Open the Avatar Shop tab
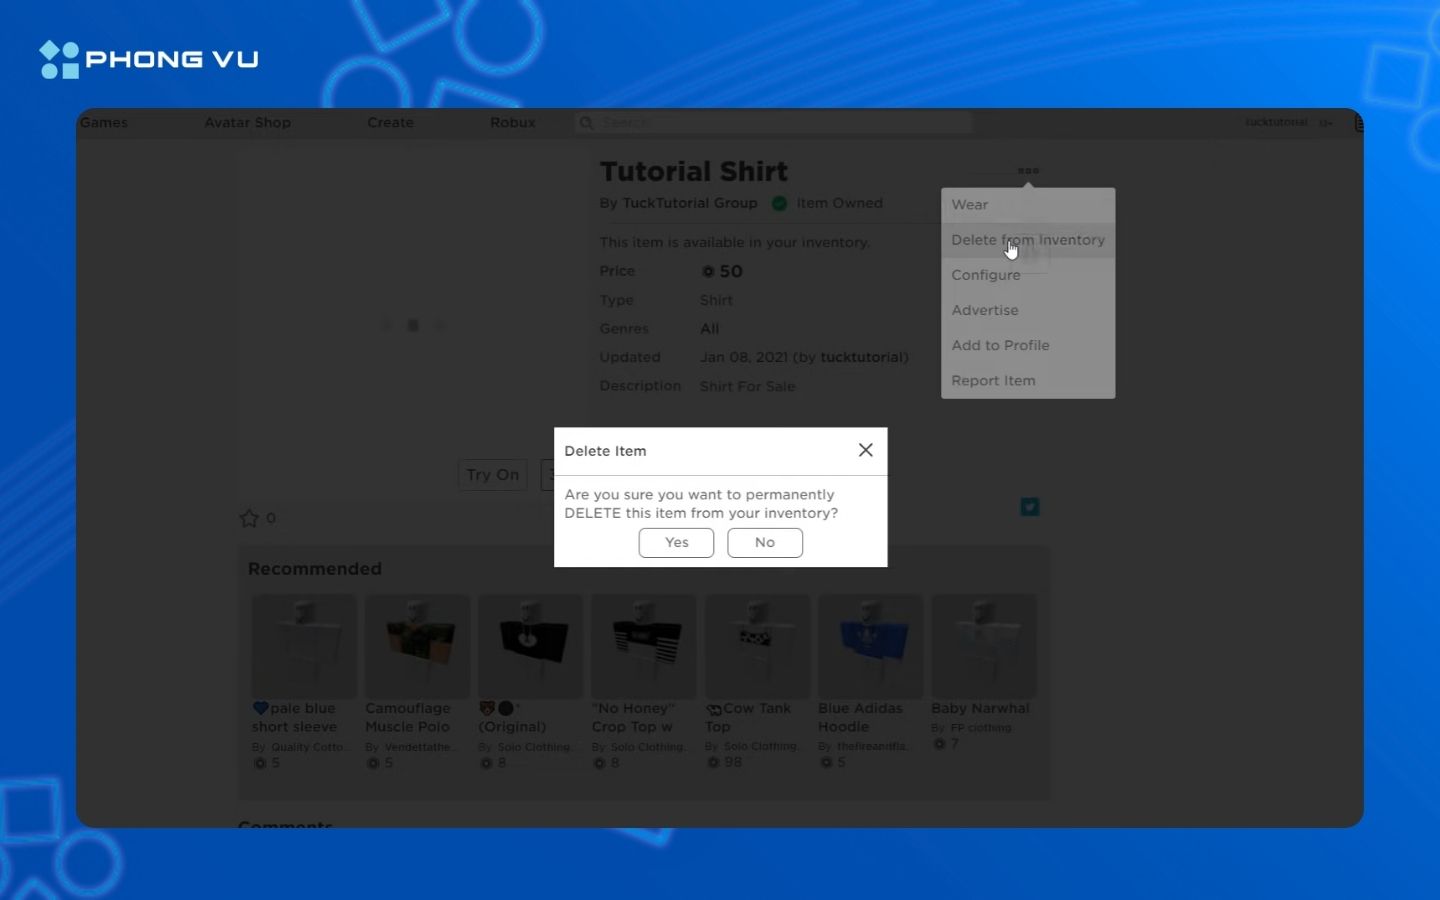Image resolution: width=1440 pixels, height=900 pixels. pyautogui.click(x=247, y=122)
